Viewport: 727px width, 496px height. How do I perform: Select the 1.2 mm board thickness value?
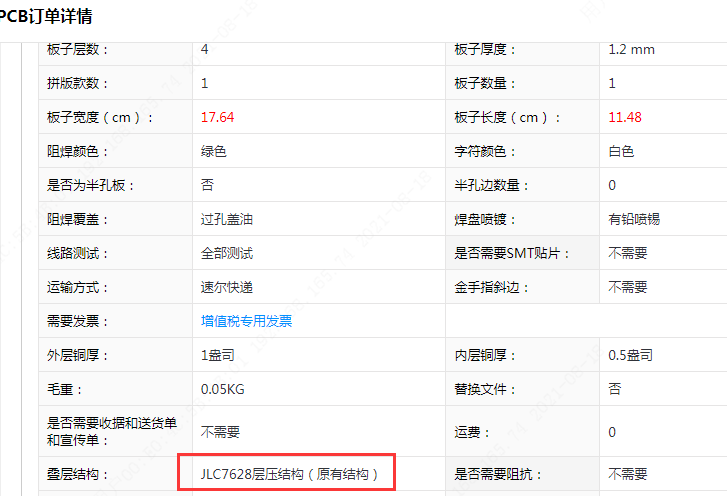click(x=631, y=49)
